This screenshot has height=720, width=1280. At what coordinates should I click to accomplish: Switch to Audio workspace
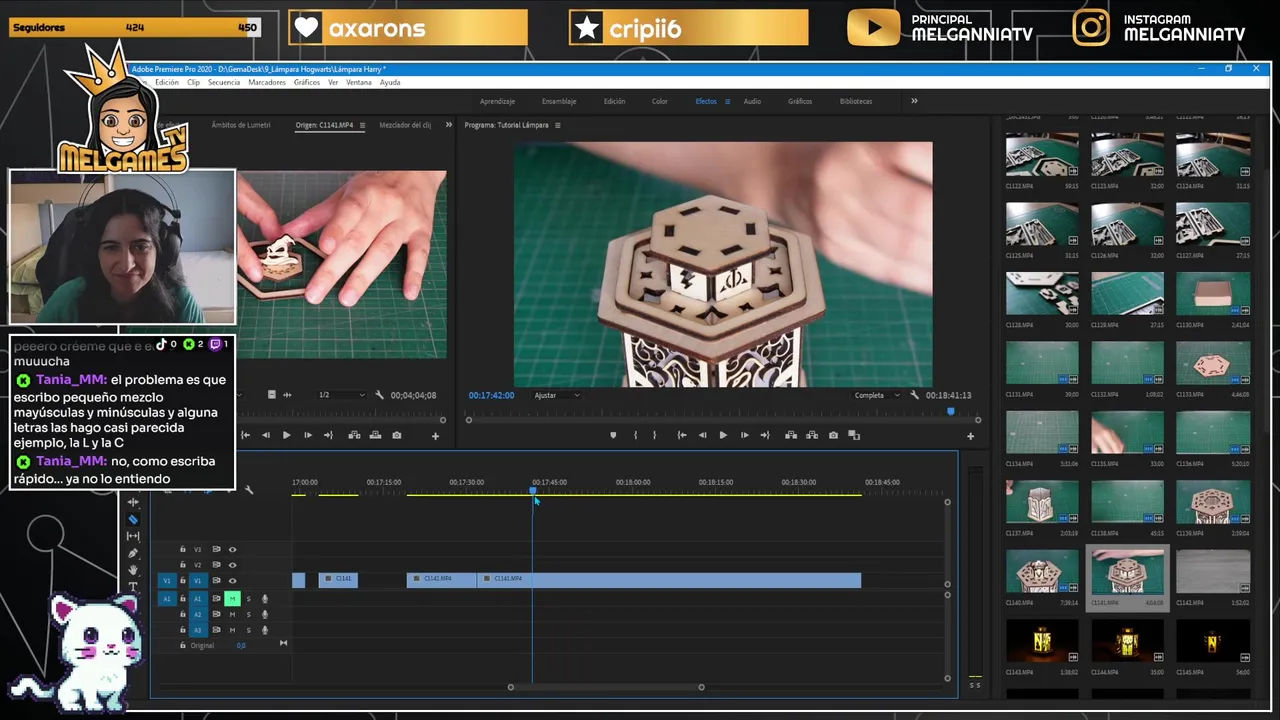[752, 101]
